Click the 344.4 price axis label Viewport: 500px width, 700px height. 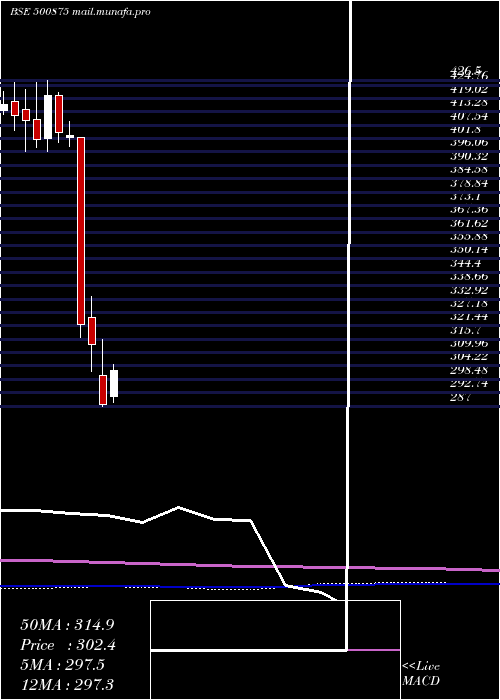[x=465, y=263]
